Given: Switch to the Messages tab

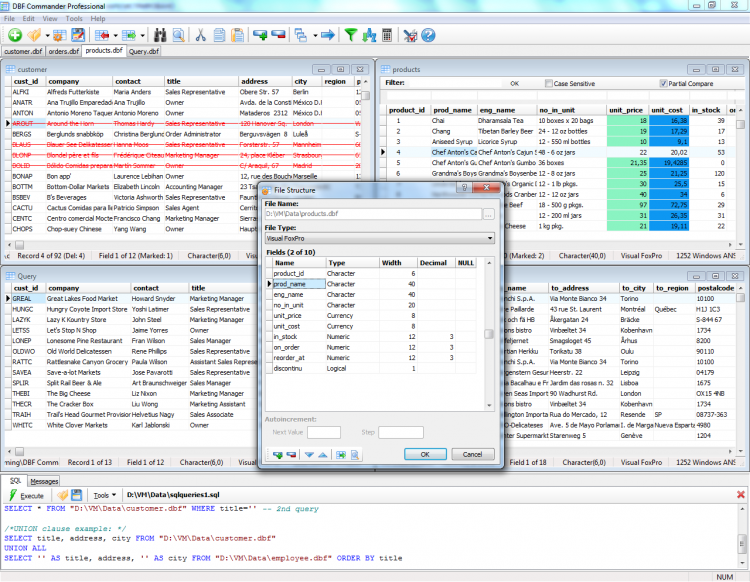Looking at the screenshot, I should 44,481.
